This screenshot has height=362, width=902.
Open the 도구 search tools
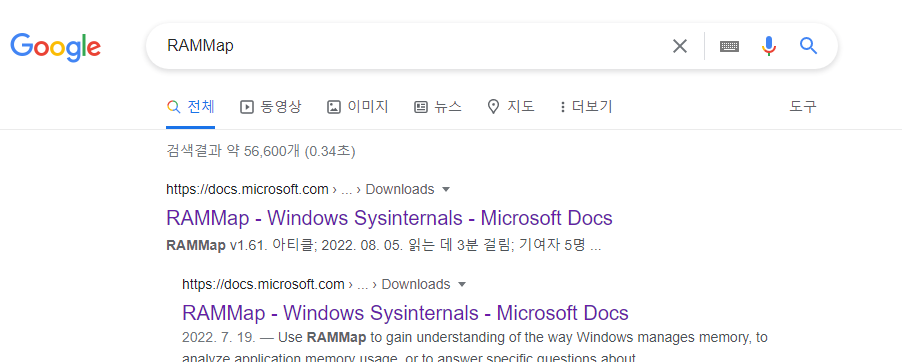(802, 106)
